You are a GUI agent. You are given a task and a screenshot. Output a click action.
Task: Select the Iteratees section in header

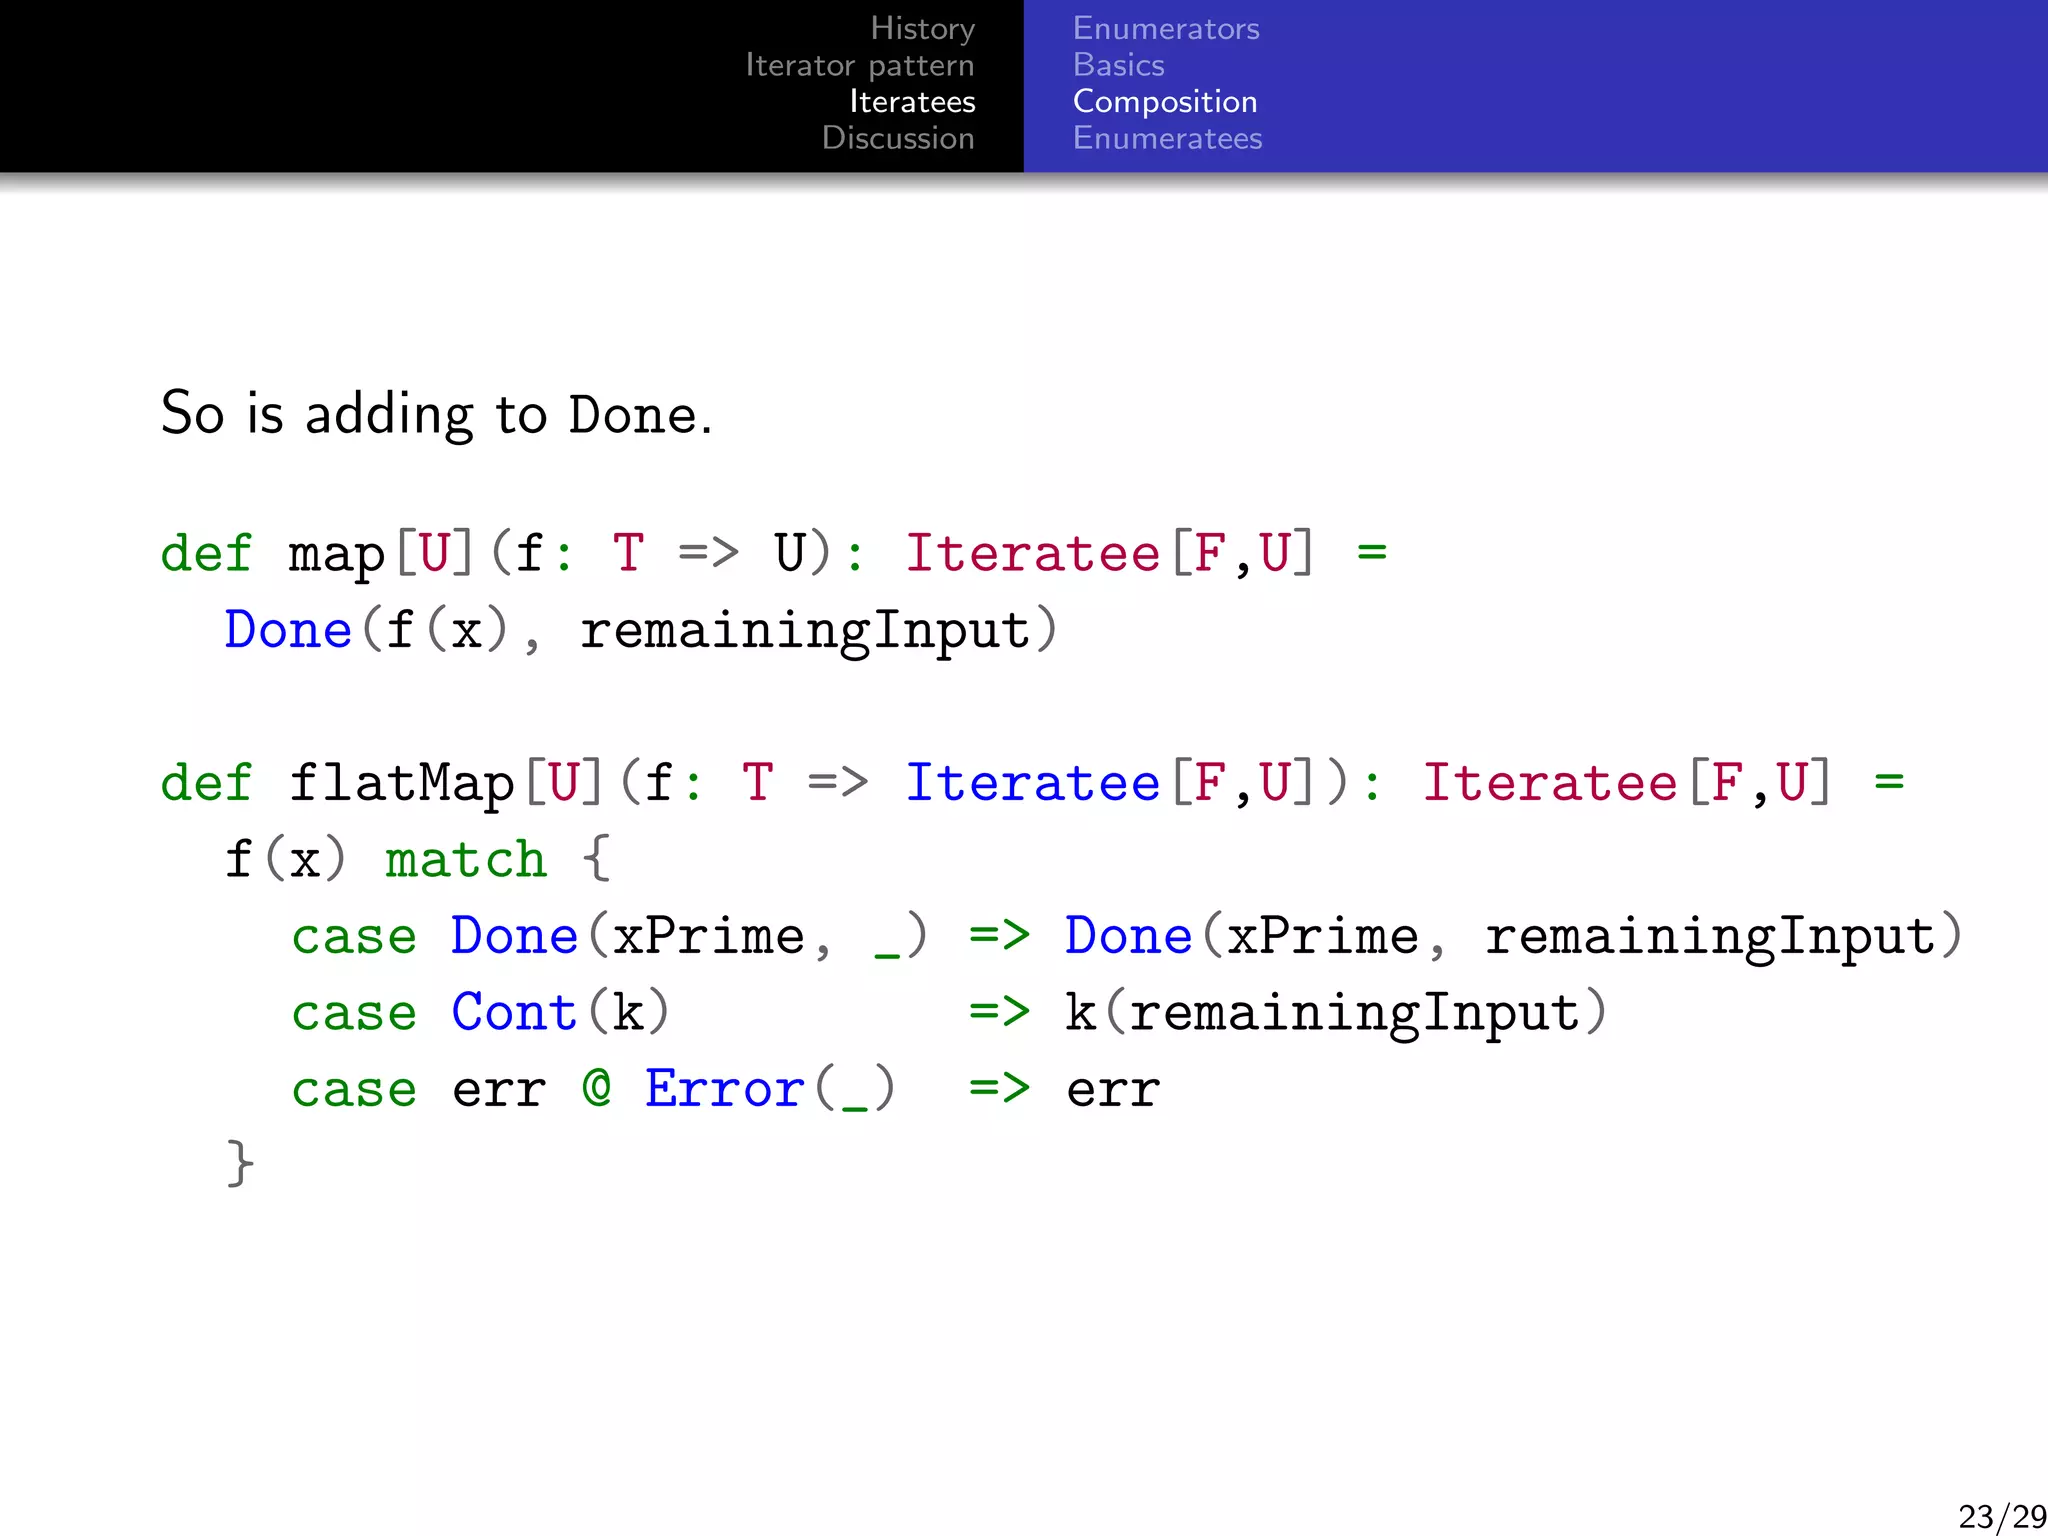click(x=912, y=101)
